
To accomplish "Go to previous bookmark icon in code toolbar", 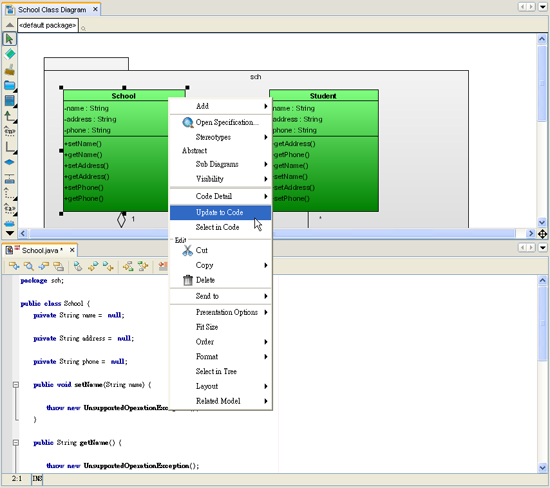I will [x=93, y=267].
